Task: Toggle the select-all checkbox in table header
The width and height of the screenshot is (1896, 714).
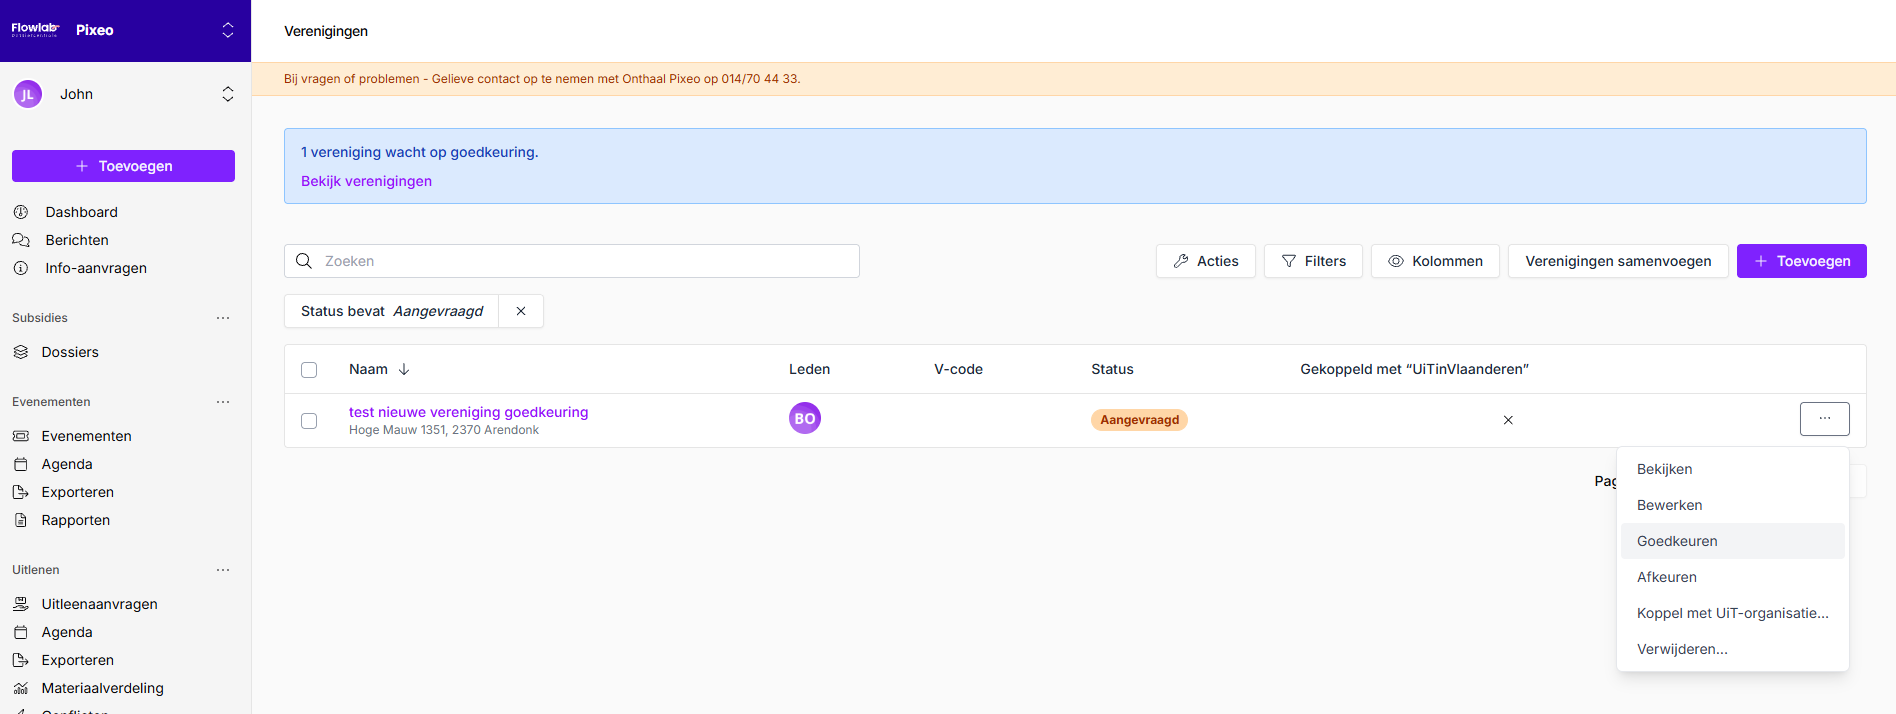Action: pyautogui.click(x=309, y=370)
